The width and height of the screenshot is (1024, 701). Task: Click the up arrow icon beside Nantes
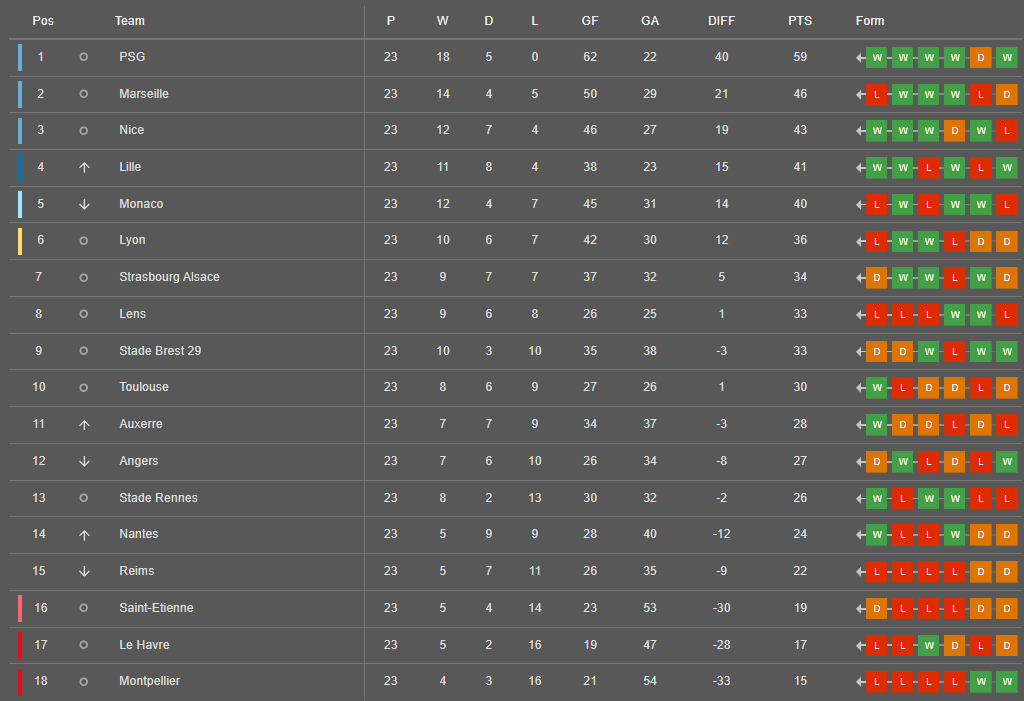point(84,534)
